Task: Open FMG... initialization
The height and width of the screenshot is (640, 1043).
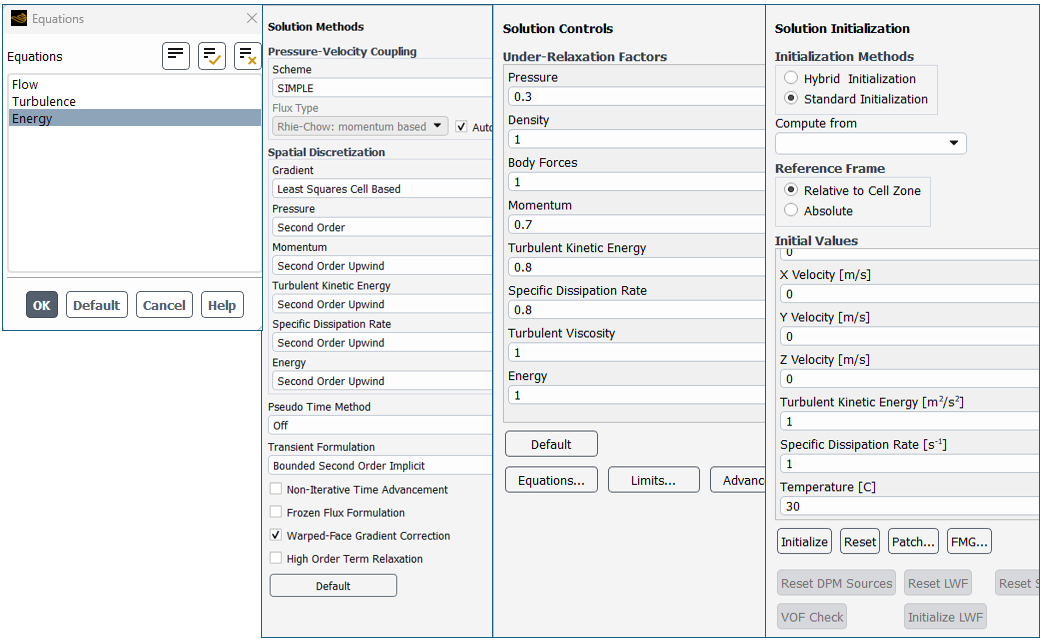Action: [969, 542]
